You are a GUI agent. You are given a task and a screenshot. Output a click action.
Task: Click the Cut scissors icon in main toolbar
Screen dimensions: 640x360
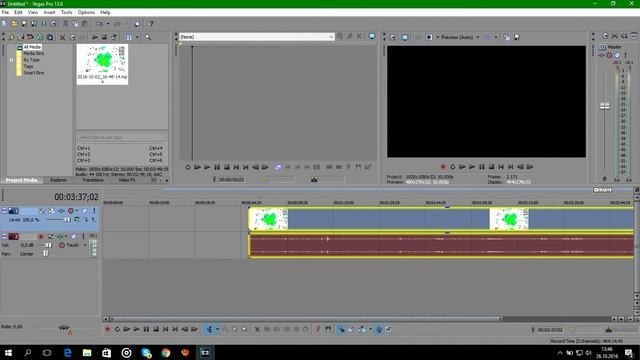65,24
